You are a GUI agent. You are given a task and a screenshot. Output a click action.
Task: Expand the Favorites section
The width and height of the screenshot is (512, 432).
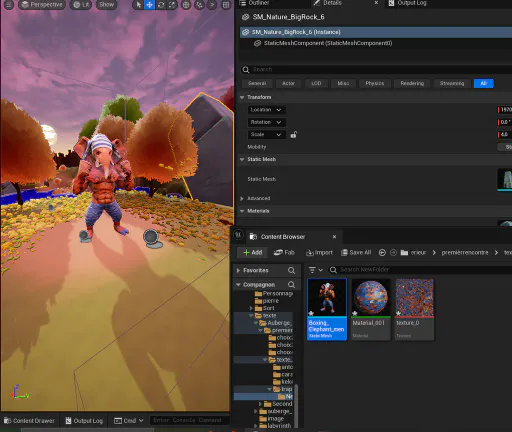[x=238, y=270]
